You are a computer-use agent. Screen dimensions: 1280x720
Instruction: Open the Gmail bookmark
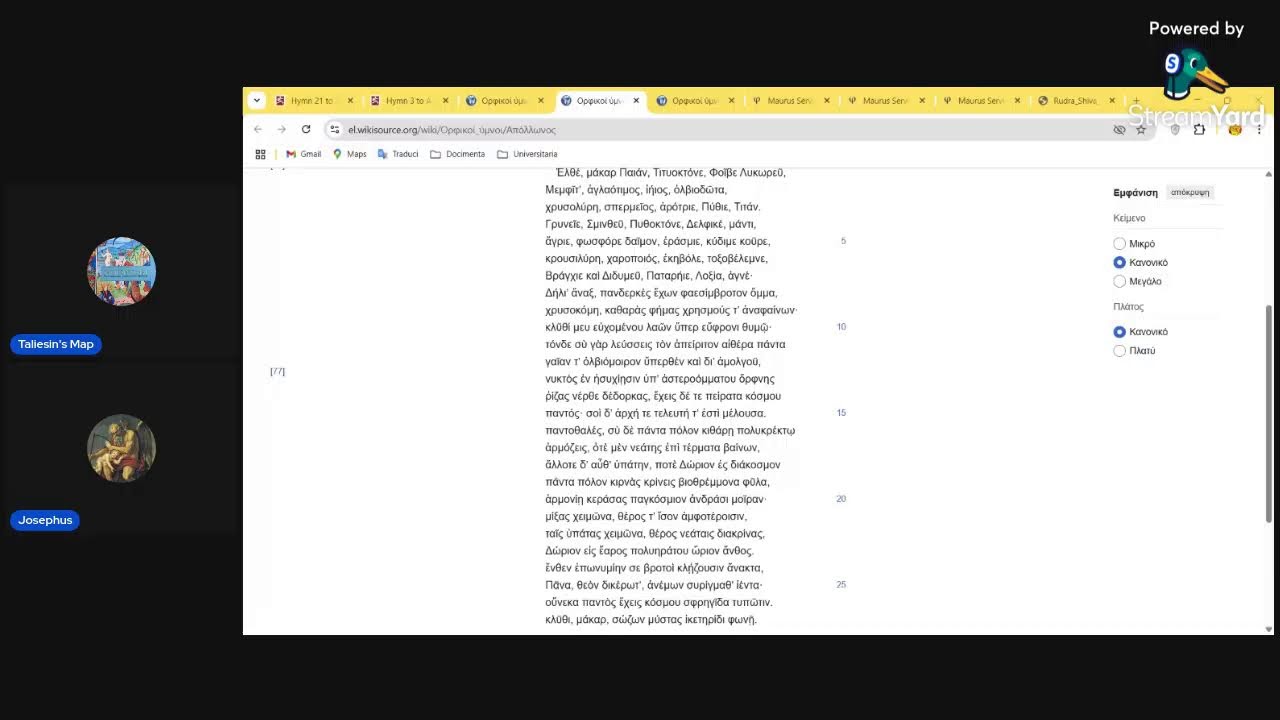(304, 154)
